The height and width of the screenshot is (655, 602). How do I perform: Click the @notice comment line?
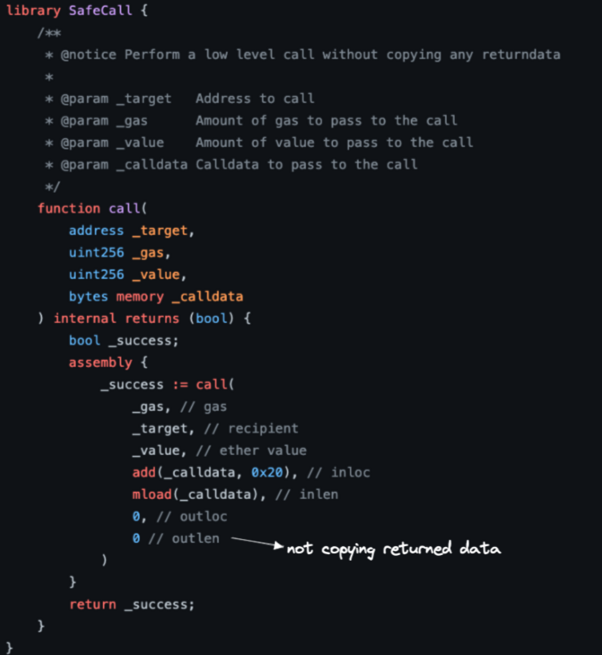pos(303,55)
